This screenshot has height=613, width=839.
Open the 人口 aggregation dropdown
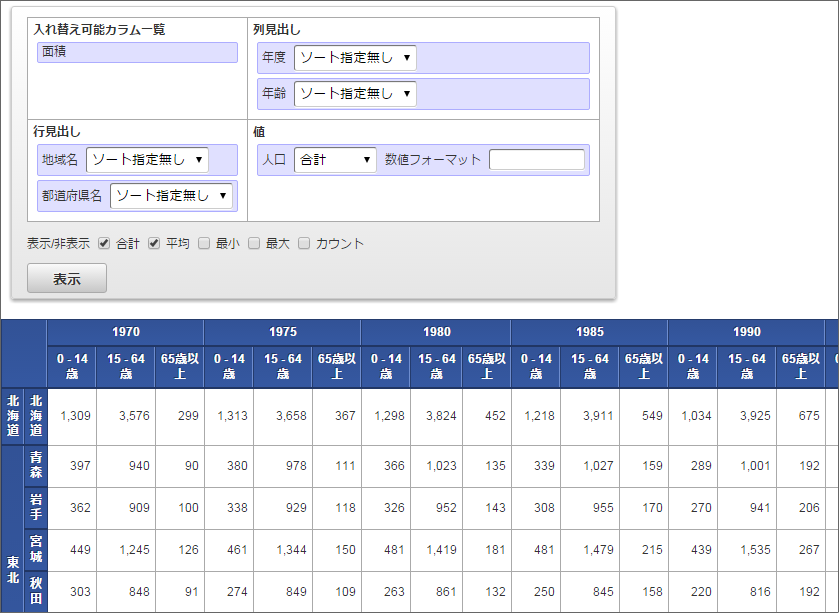(x=335, y=159)
